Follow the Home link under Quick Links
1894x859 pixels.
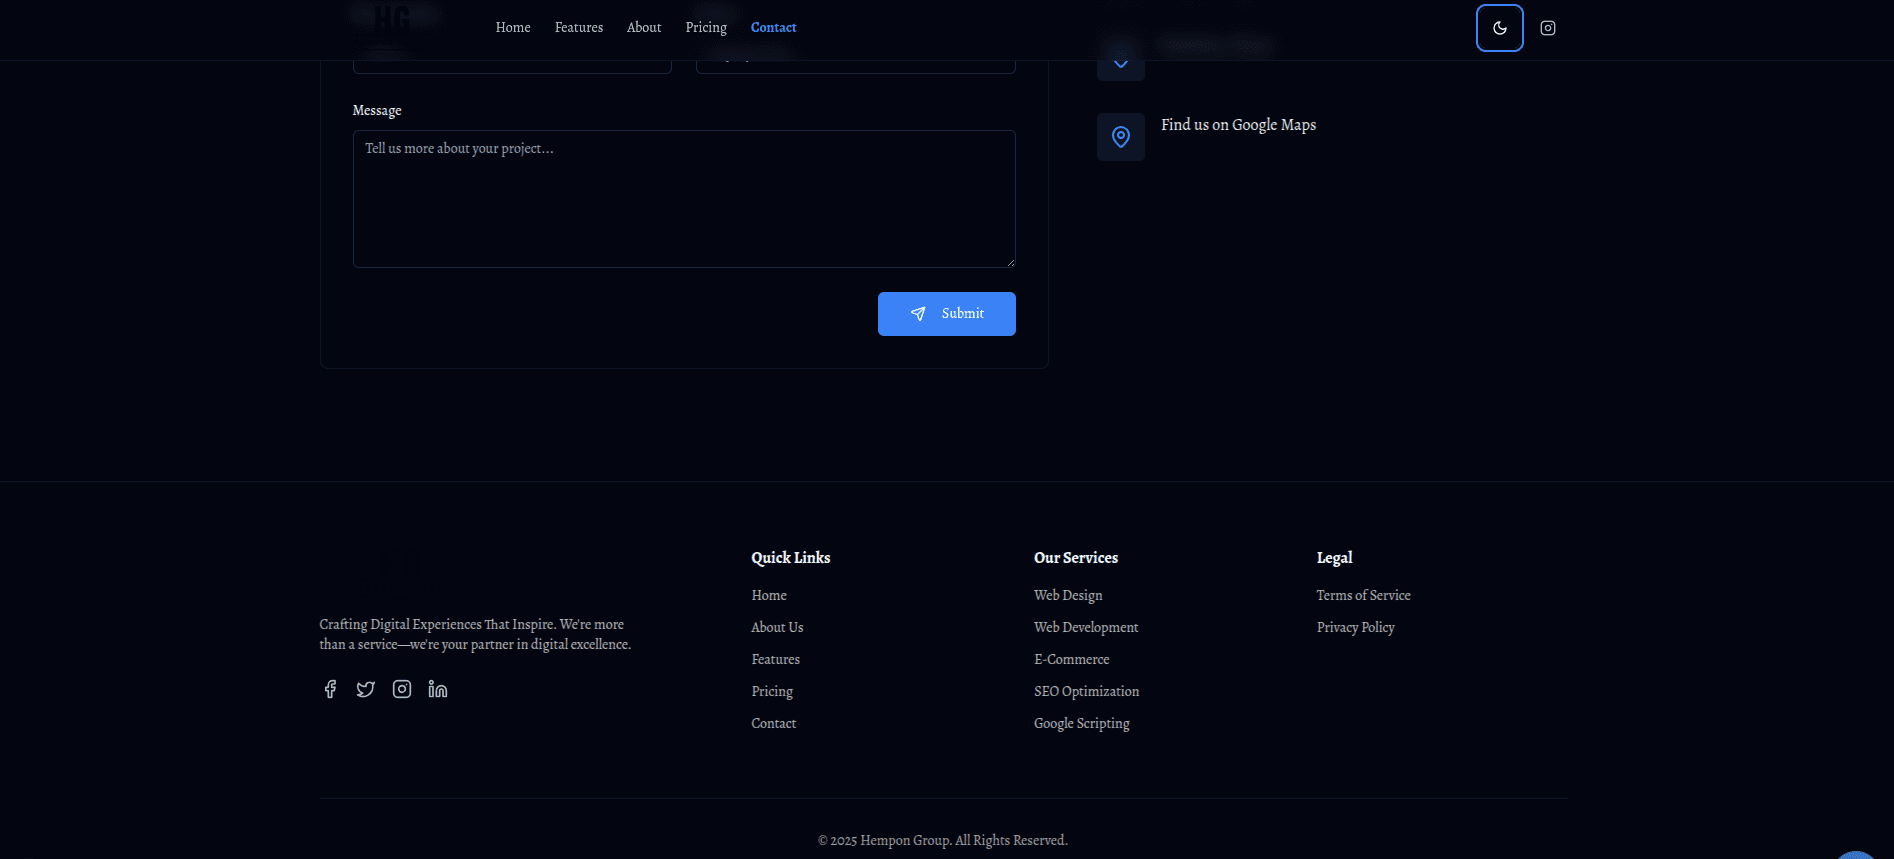[769, 596]
